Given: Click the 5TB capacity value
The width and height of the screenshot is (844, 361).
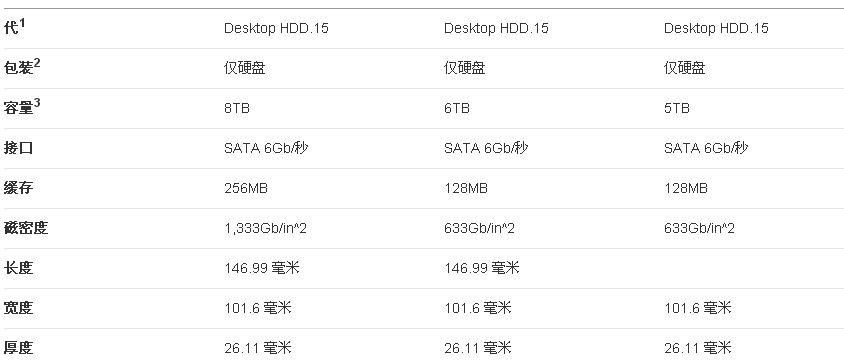Looking at the screenshot, I should coord(677,108).
